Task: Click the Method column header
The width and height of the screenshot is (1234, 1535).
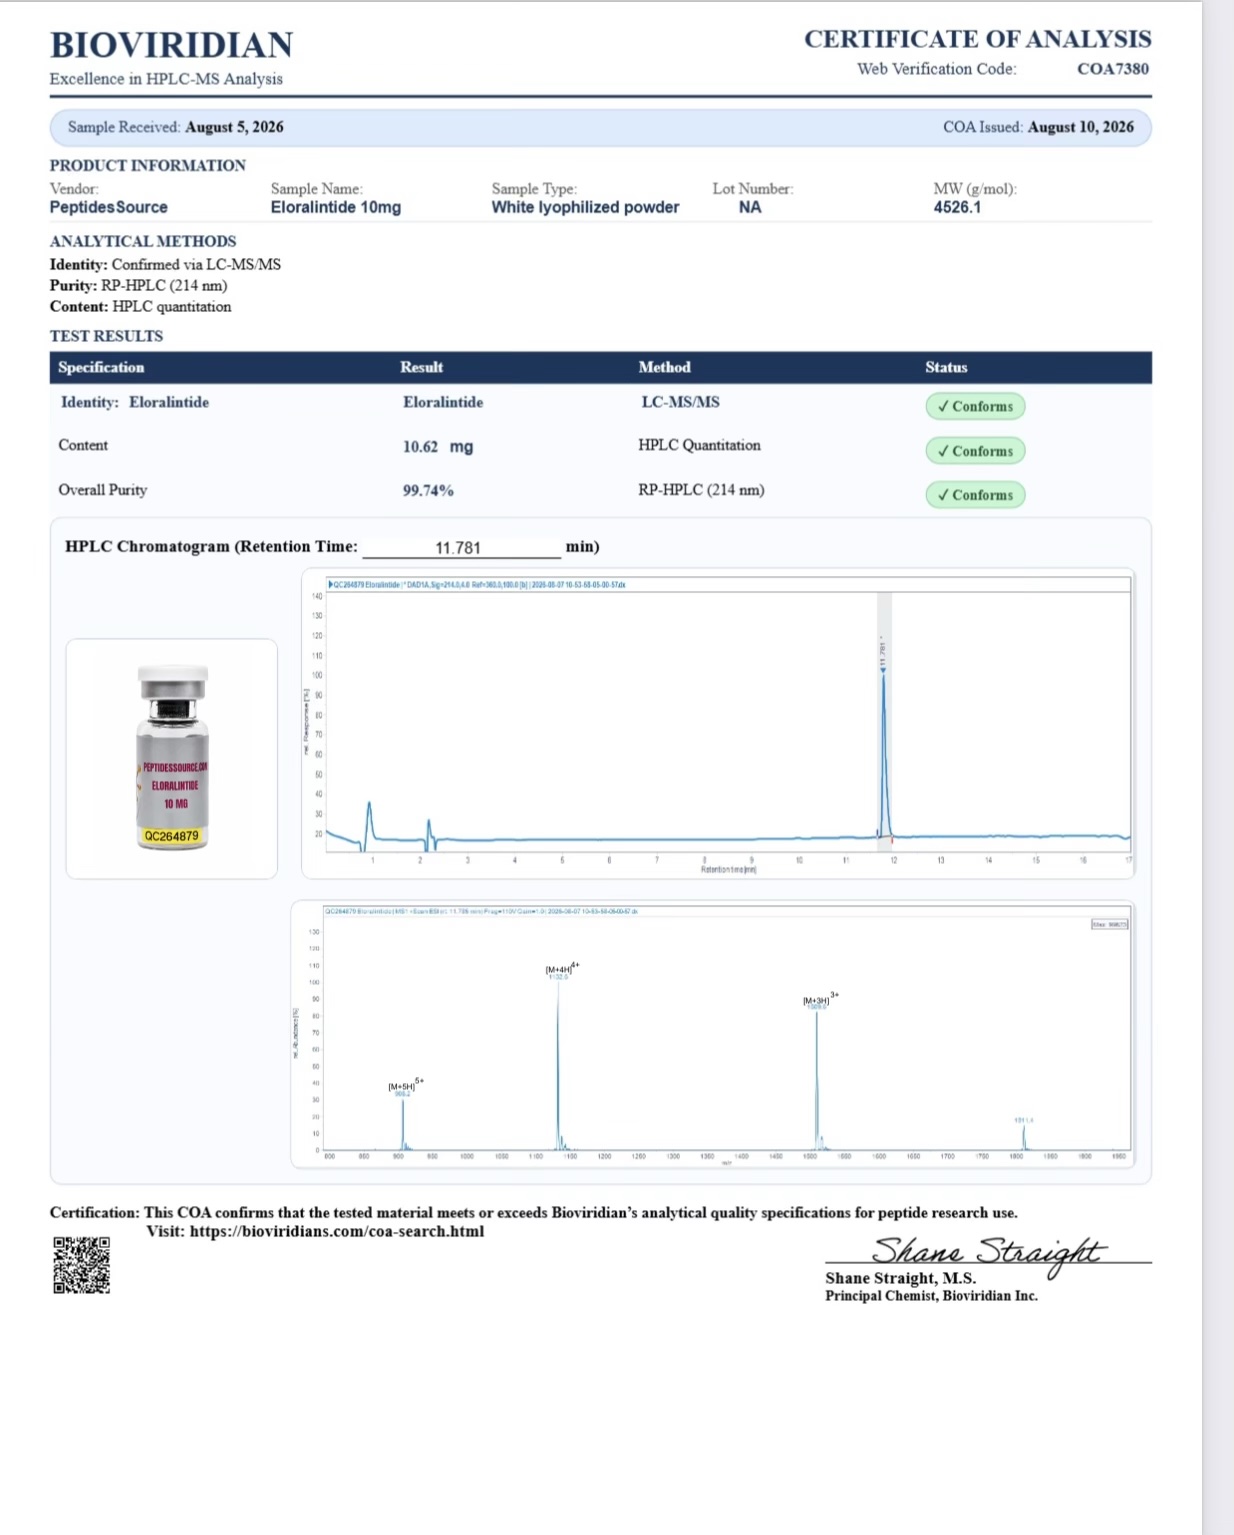Action: [x=665, y=367]
